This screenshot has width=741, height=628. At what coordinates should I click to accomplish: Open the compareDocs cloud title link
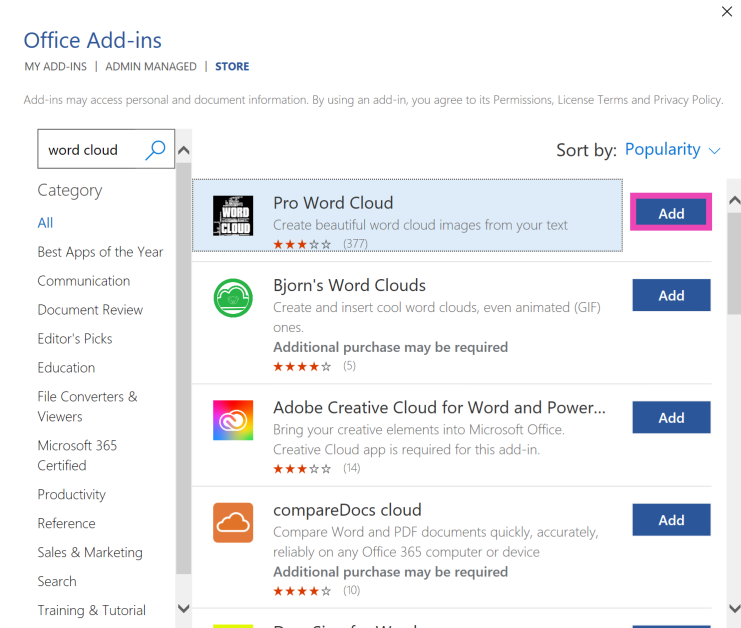[x=347, y=510]
